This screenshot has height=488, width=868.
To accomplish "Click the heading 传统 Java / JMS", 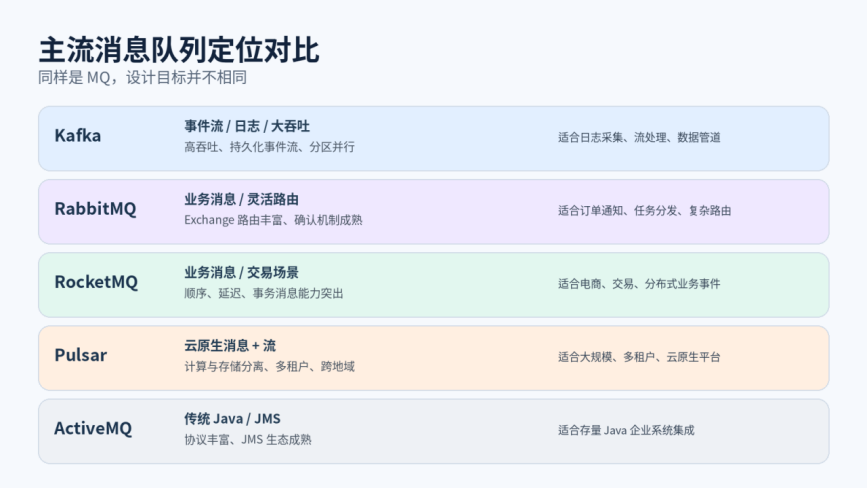I will [x=232, y=419].
